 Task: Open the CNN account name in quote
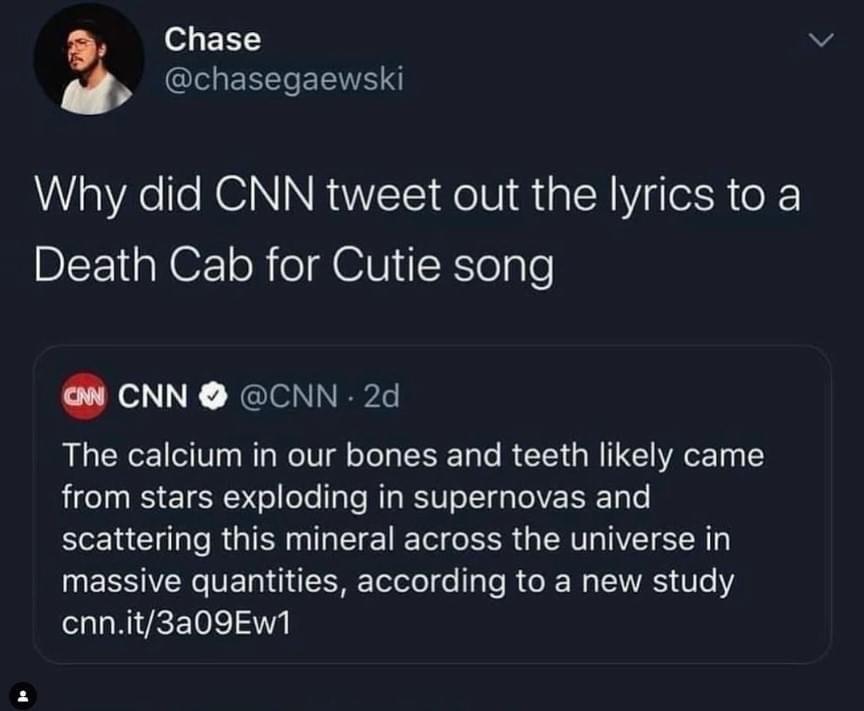pyautogui.click(x=153, y=397)
